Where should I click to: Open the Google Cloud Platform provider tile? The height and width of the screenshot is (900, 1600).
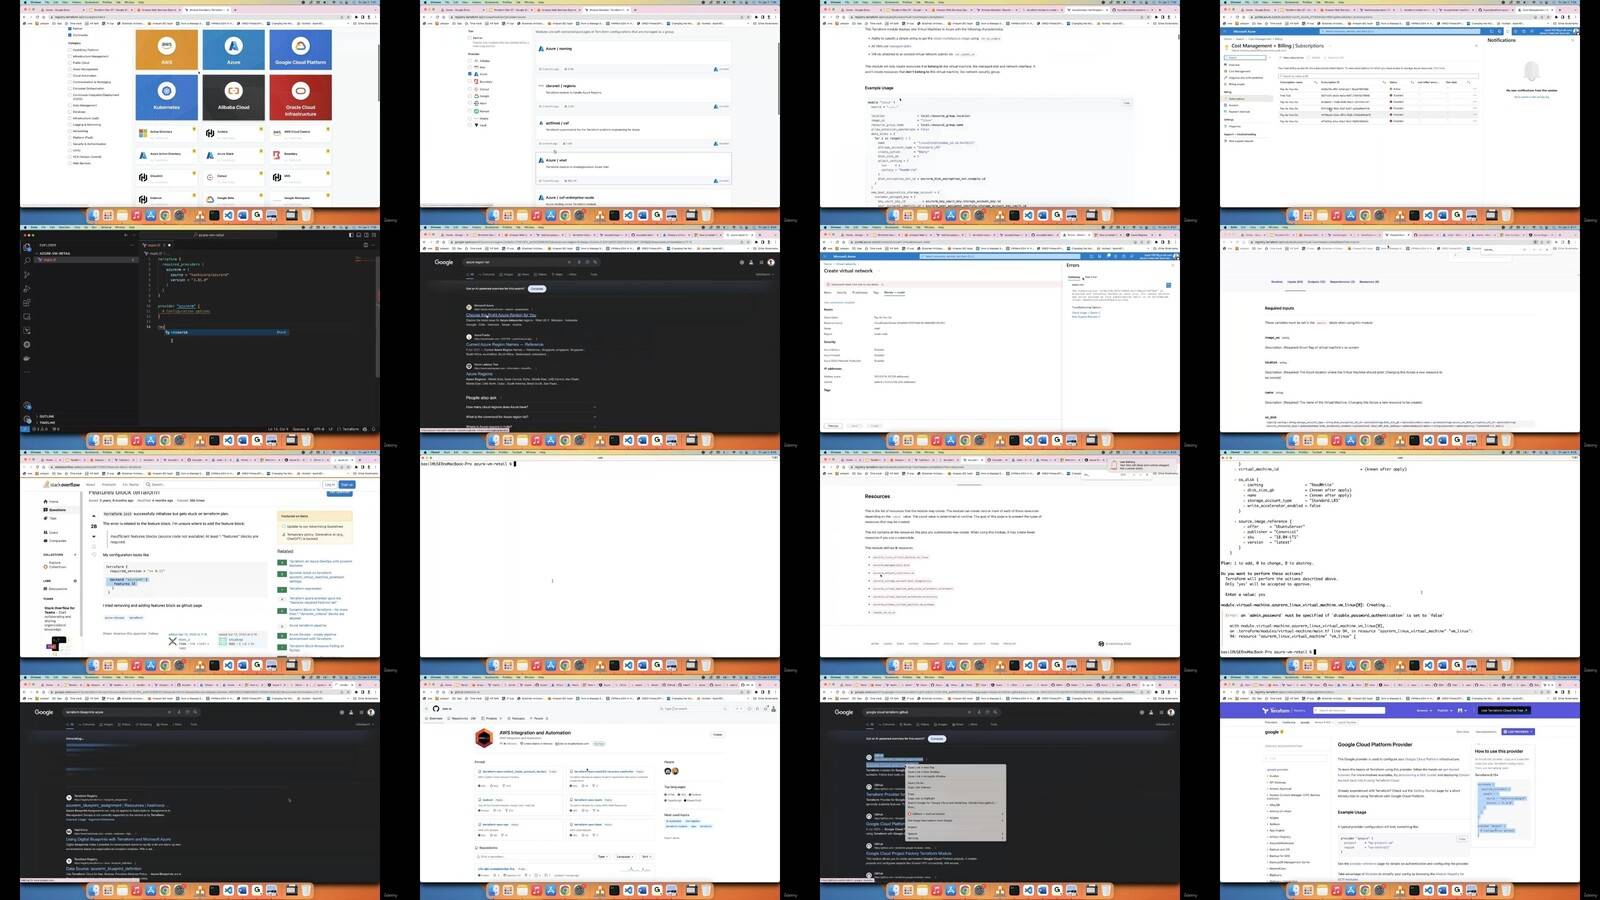pyautogui.click(x=300, y=49)
